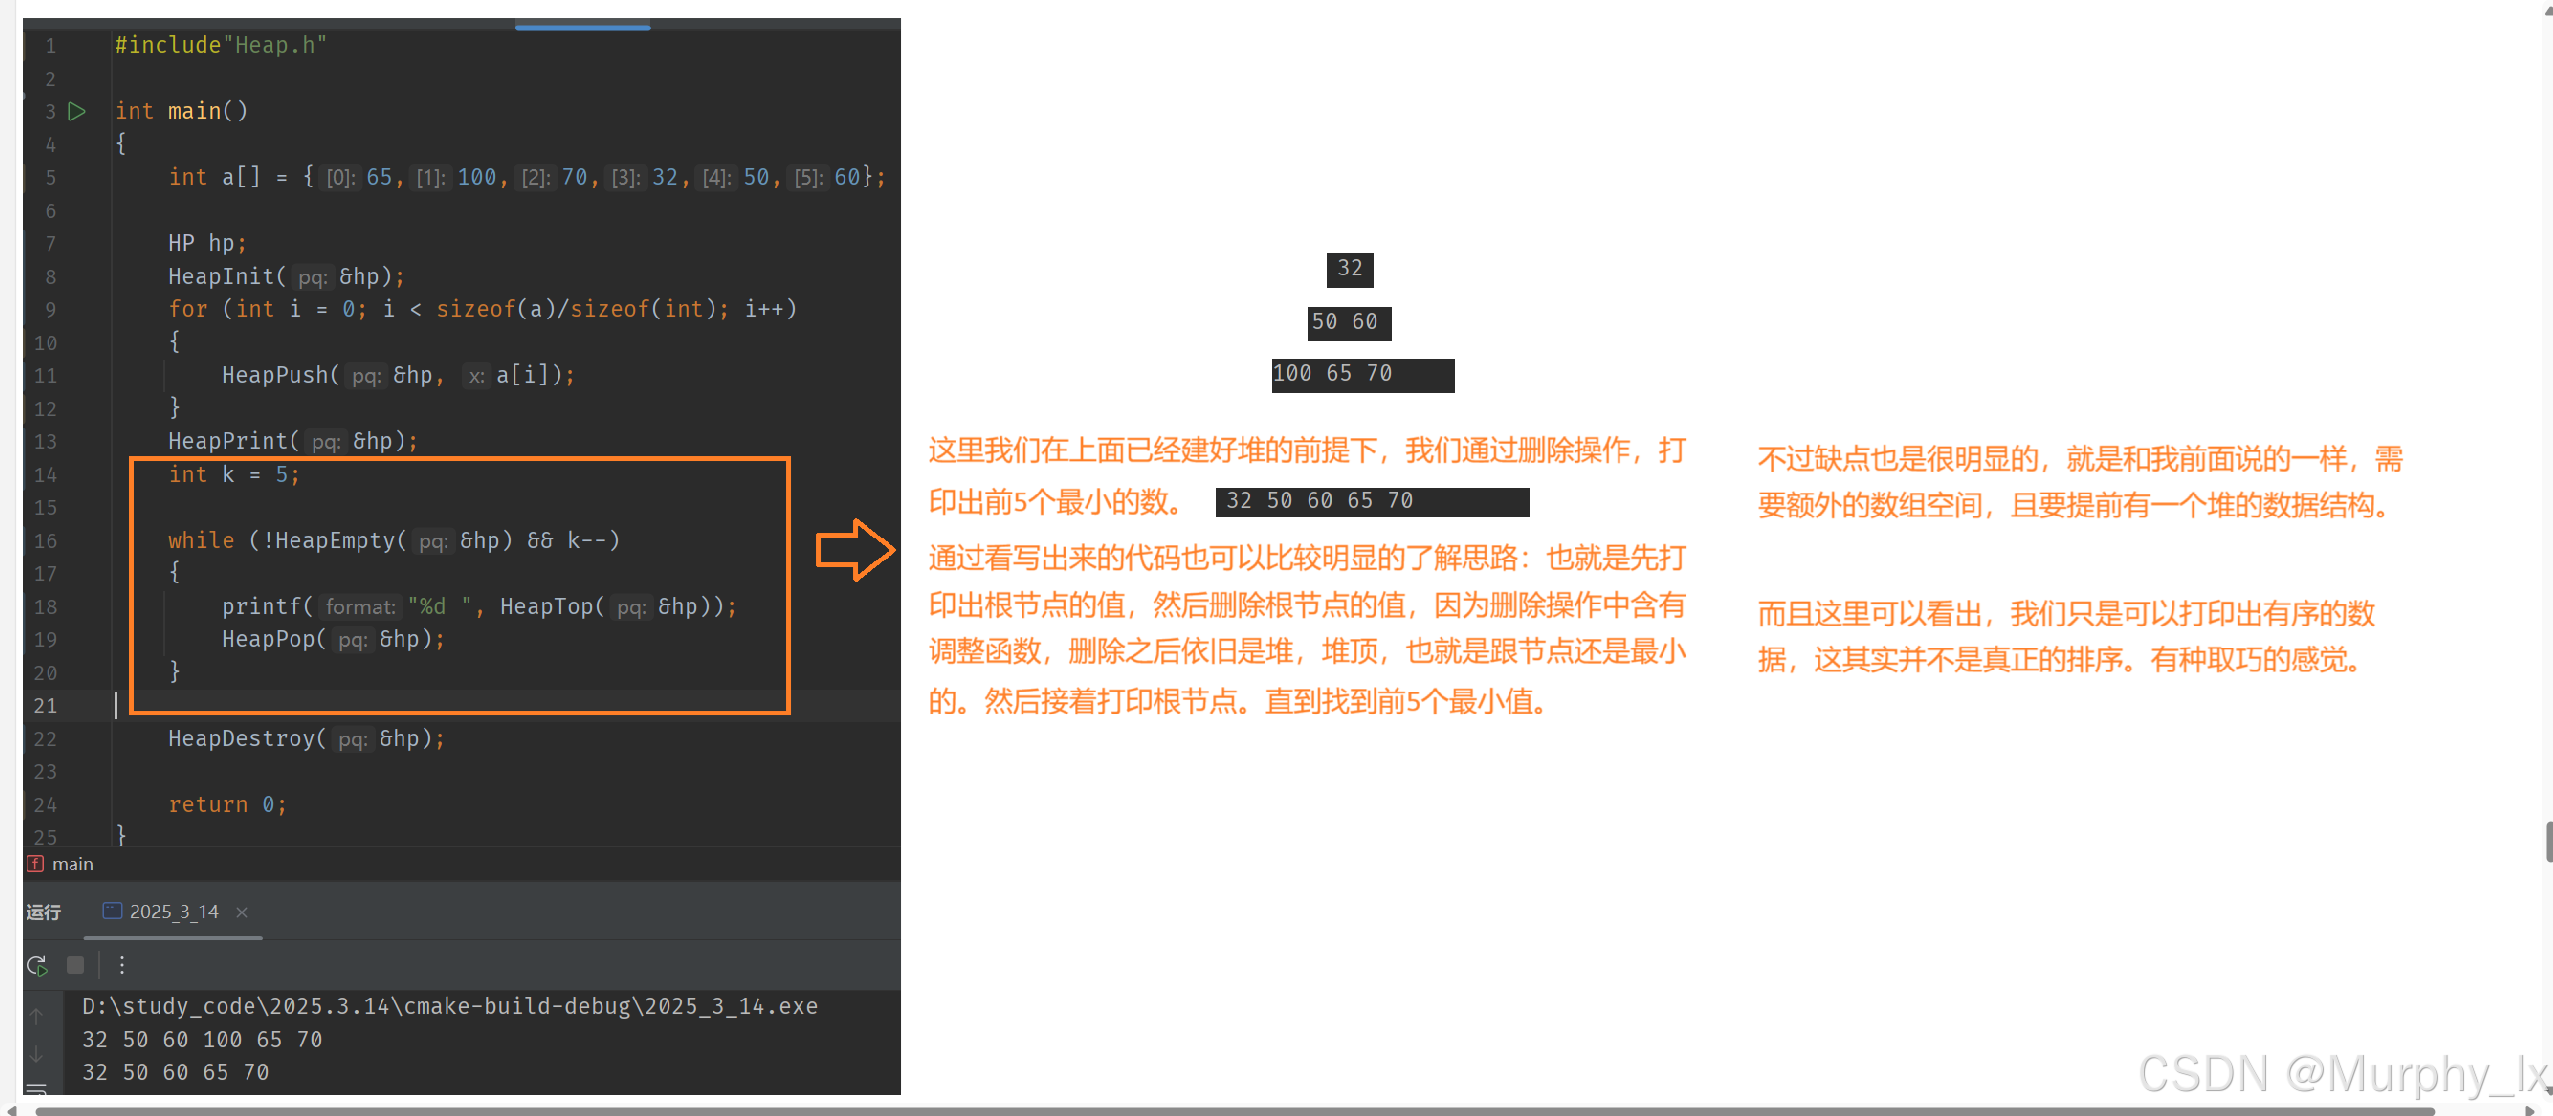Click the exe path in console output
Viewport: 2553px width, 1116px height.
(450, 1006)
